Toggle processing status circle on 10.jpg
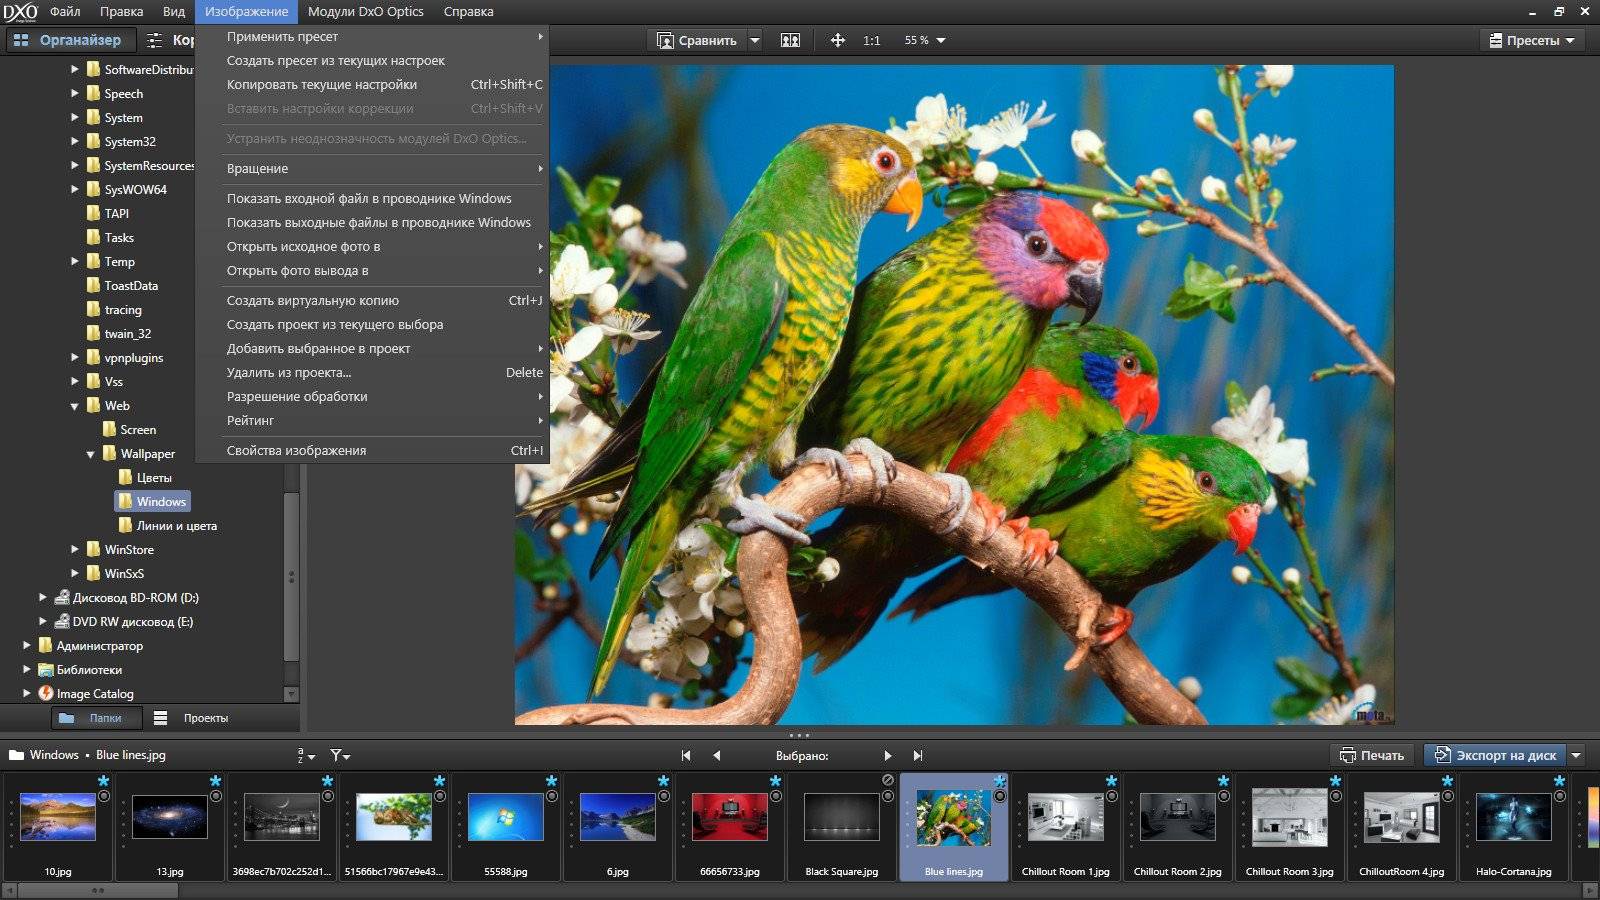The height and width of the screenshot is (900, 1600). 104,797
